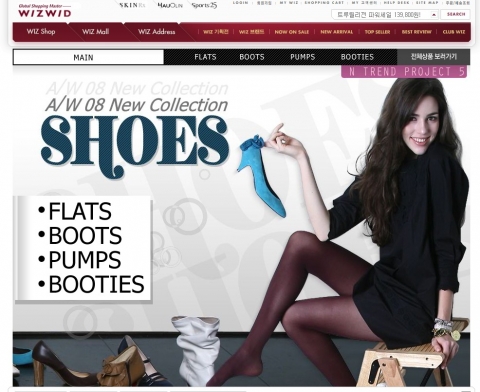Open BEST REVIEW menu item
Viewport: 480px width, 392px height.
click(x=416, y=32)
